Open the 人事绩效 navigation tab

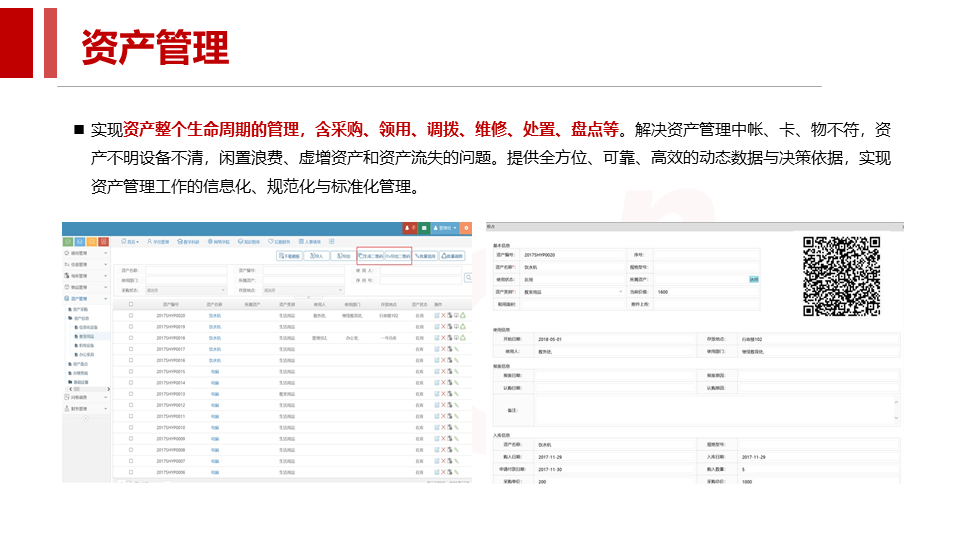pyautogui.click(x=310, y=241)
